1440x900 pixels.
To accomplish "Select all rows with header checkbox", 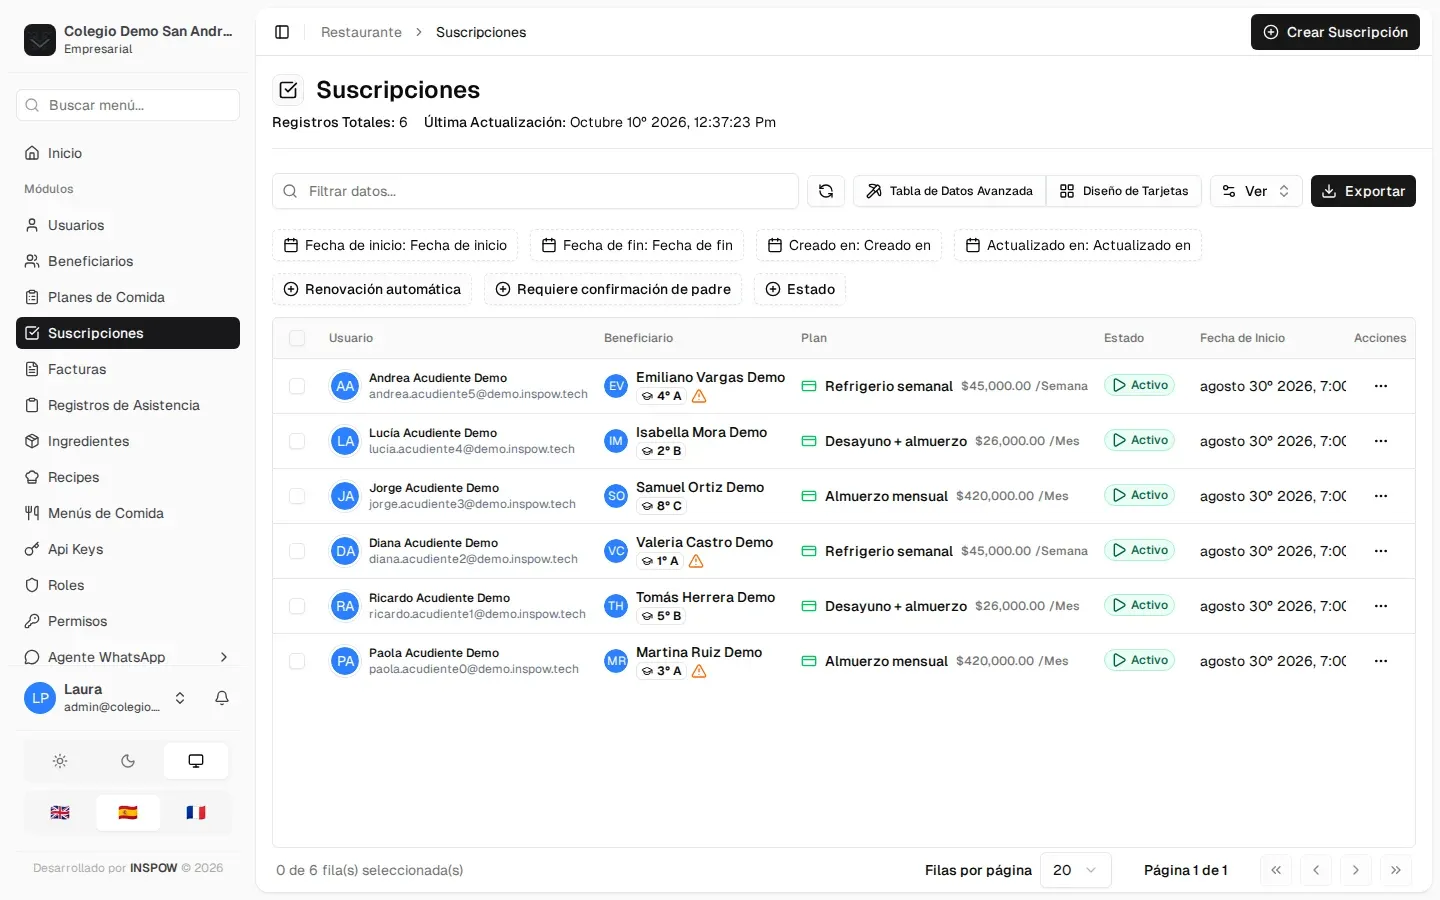I will (297, 338).
